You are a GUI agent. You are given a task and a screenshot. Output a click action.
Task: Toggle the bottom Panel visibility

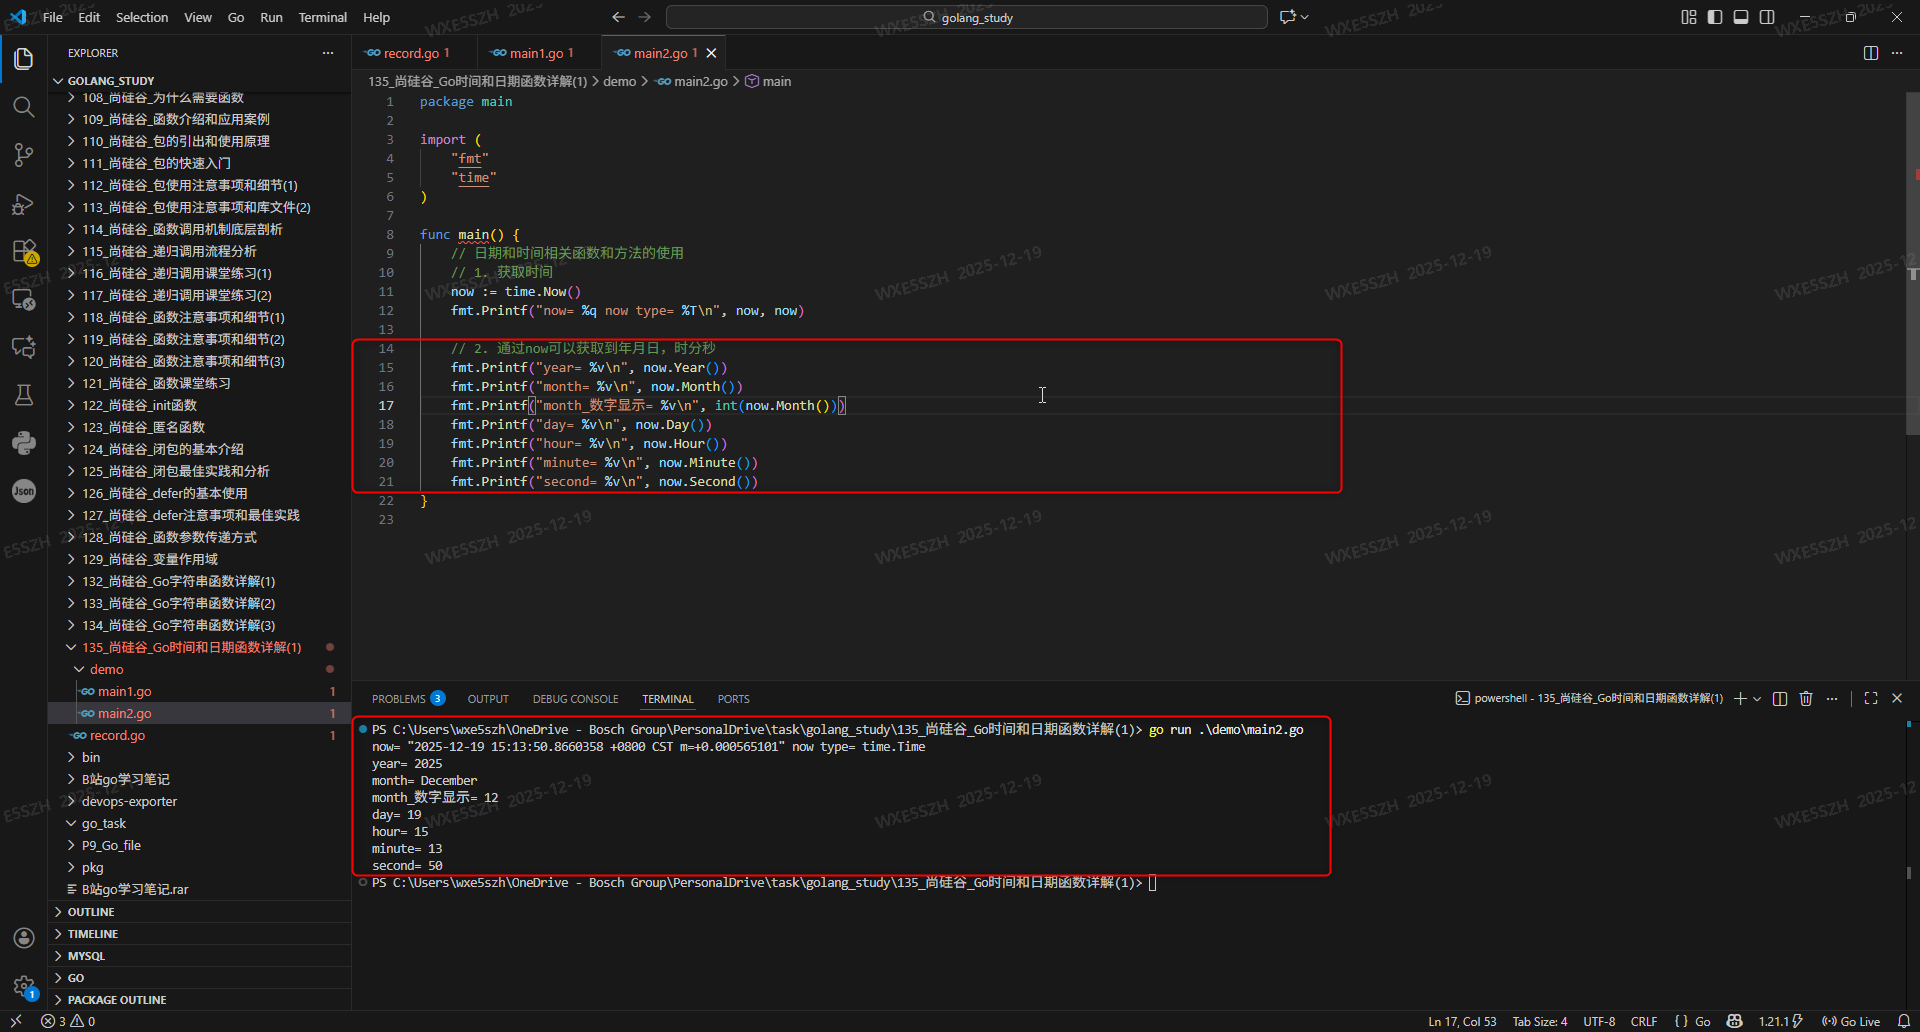1741,17
